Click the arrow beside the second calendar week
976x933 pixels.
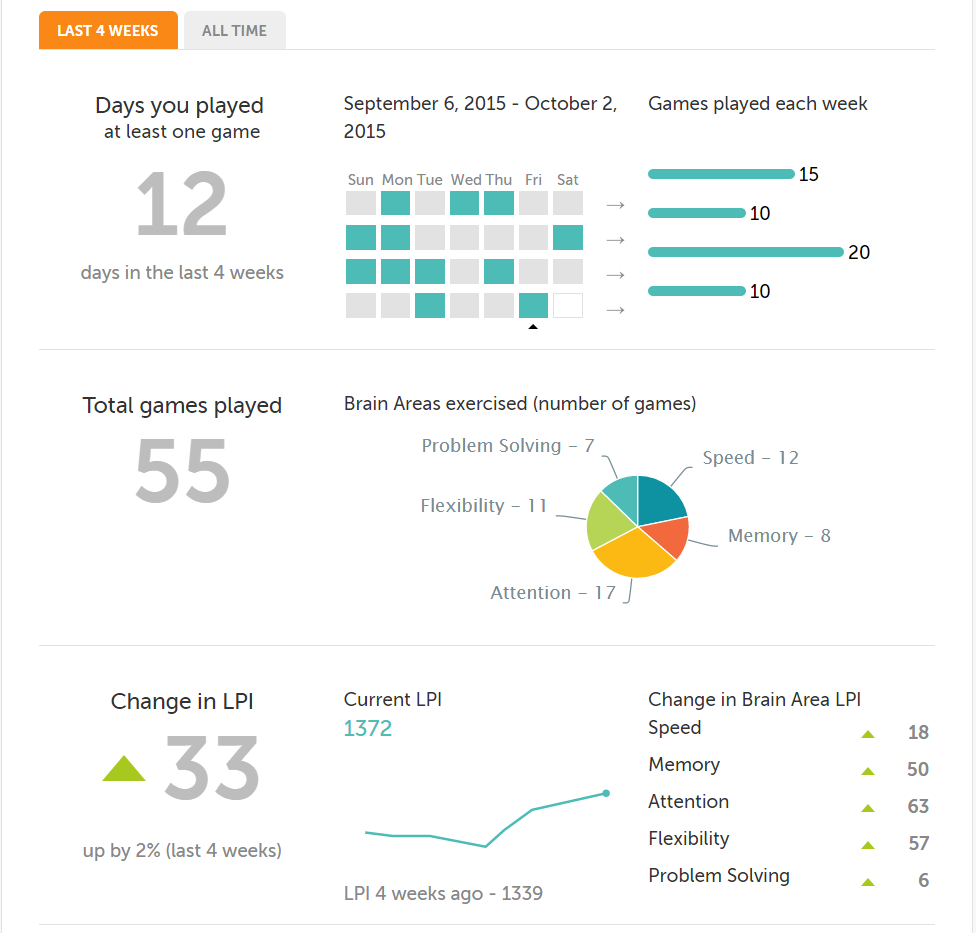[616, 240]
